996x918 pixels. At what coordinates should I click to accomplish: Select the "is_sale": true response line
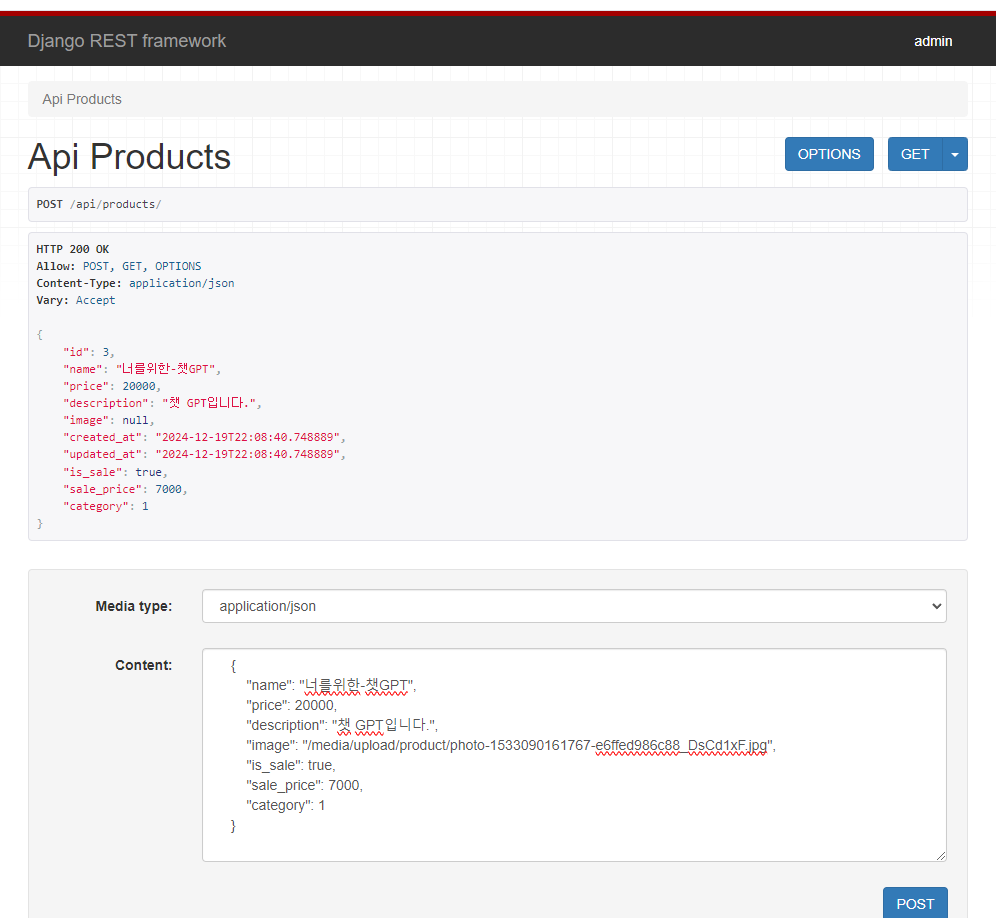(115, 472)
